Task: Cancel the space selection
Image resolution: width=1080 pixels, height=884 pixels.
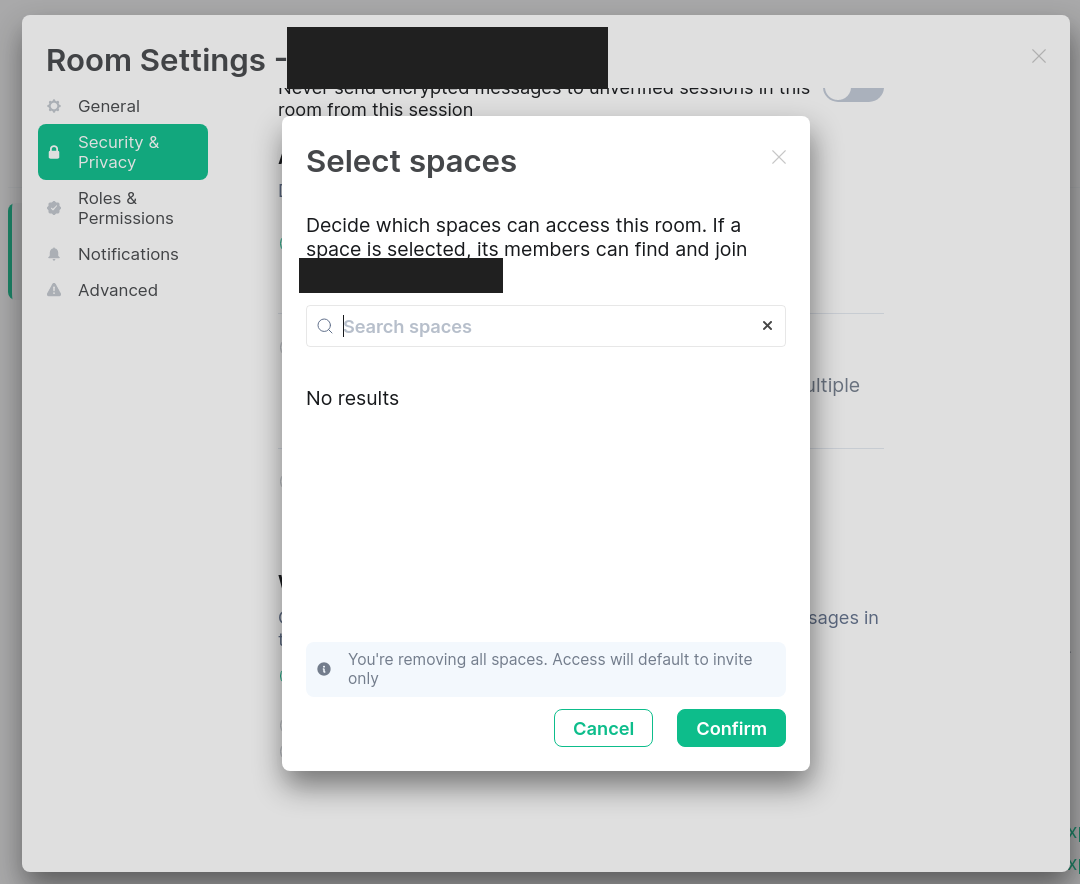Action: click(603, 728)
